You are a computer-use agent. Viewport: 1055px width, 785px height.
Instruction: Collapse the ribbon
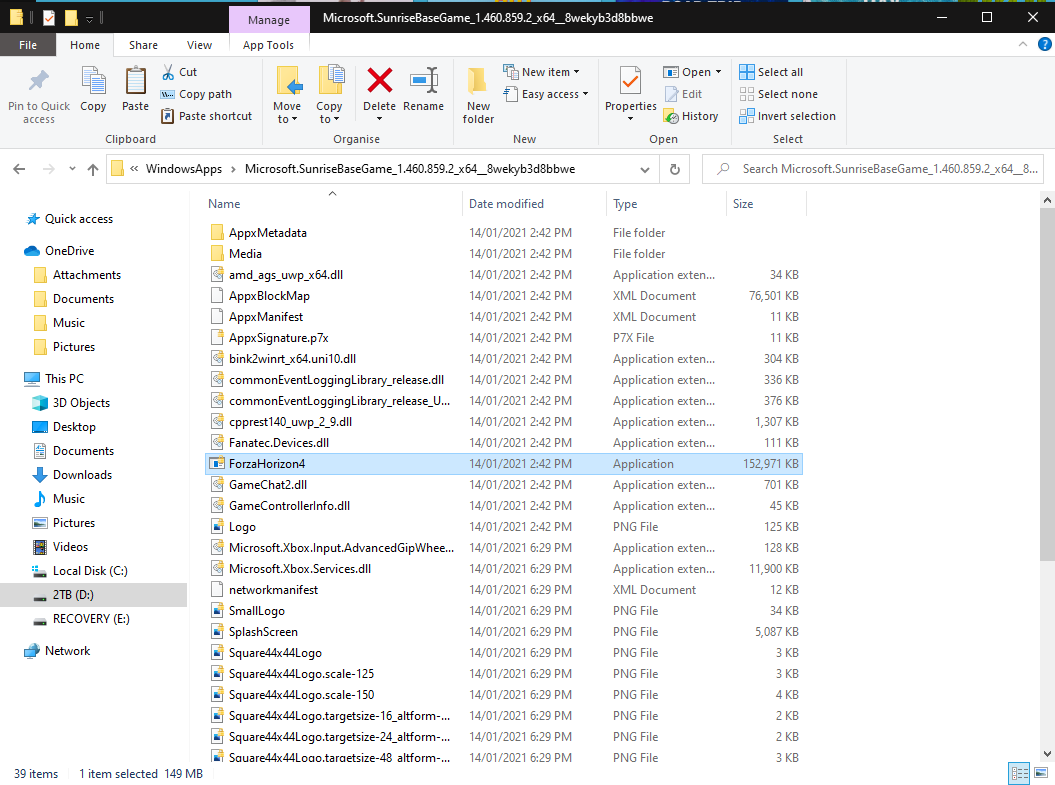coord(1023,44)
